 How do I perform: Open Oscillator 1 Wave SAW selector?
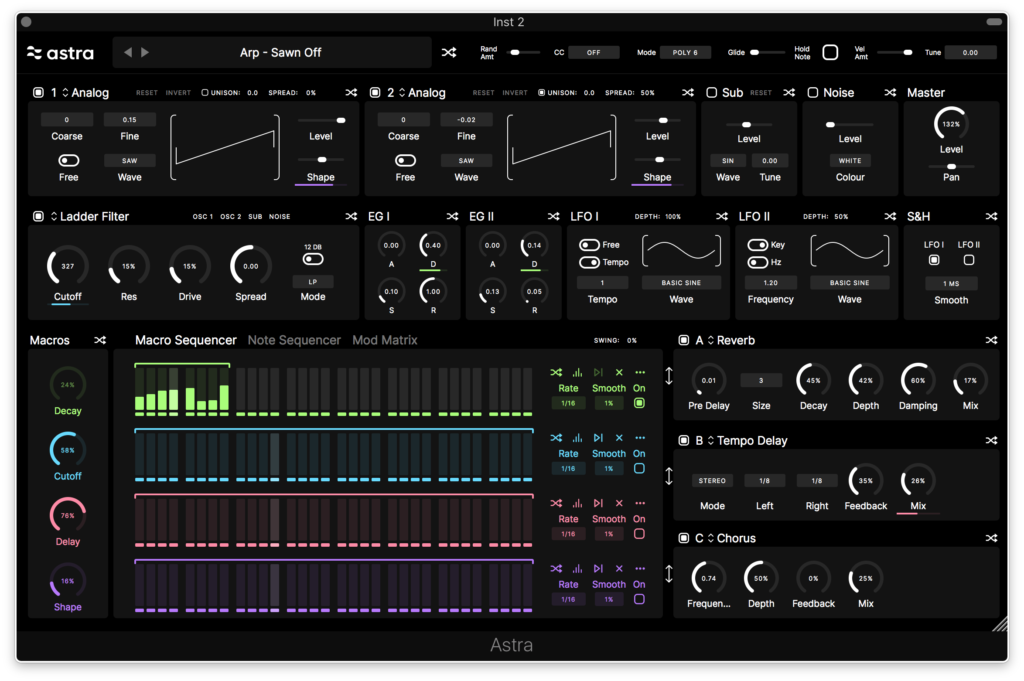pos(129,160)
